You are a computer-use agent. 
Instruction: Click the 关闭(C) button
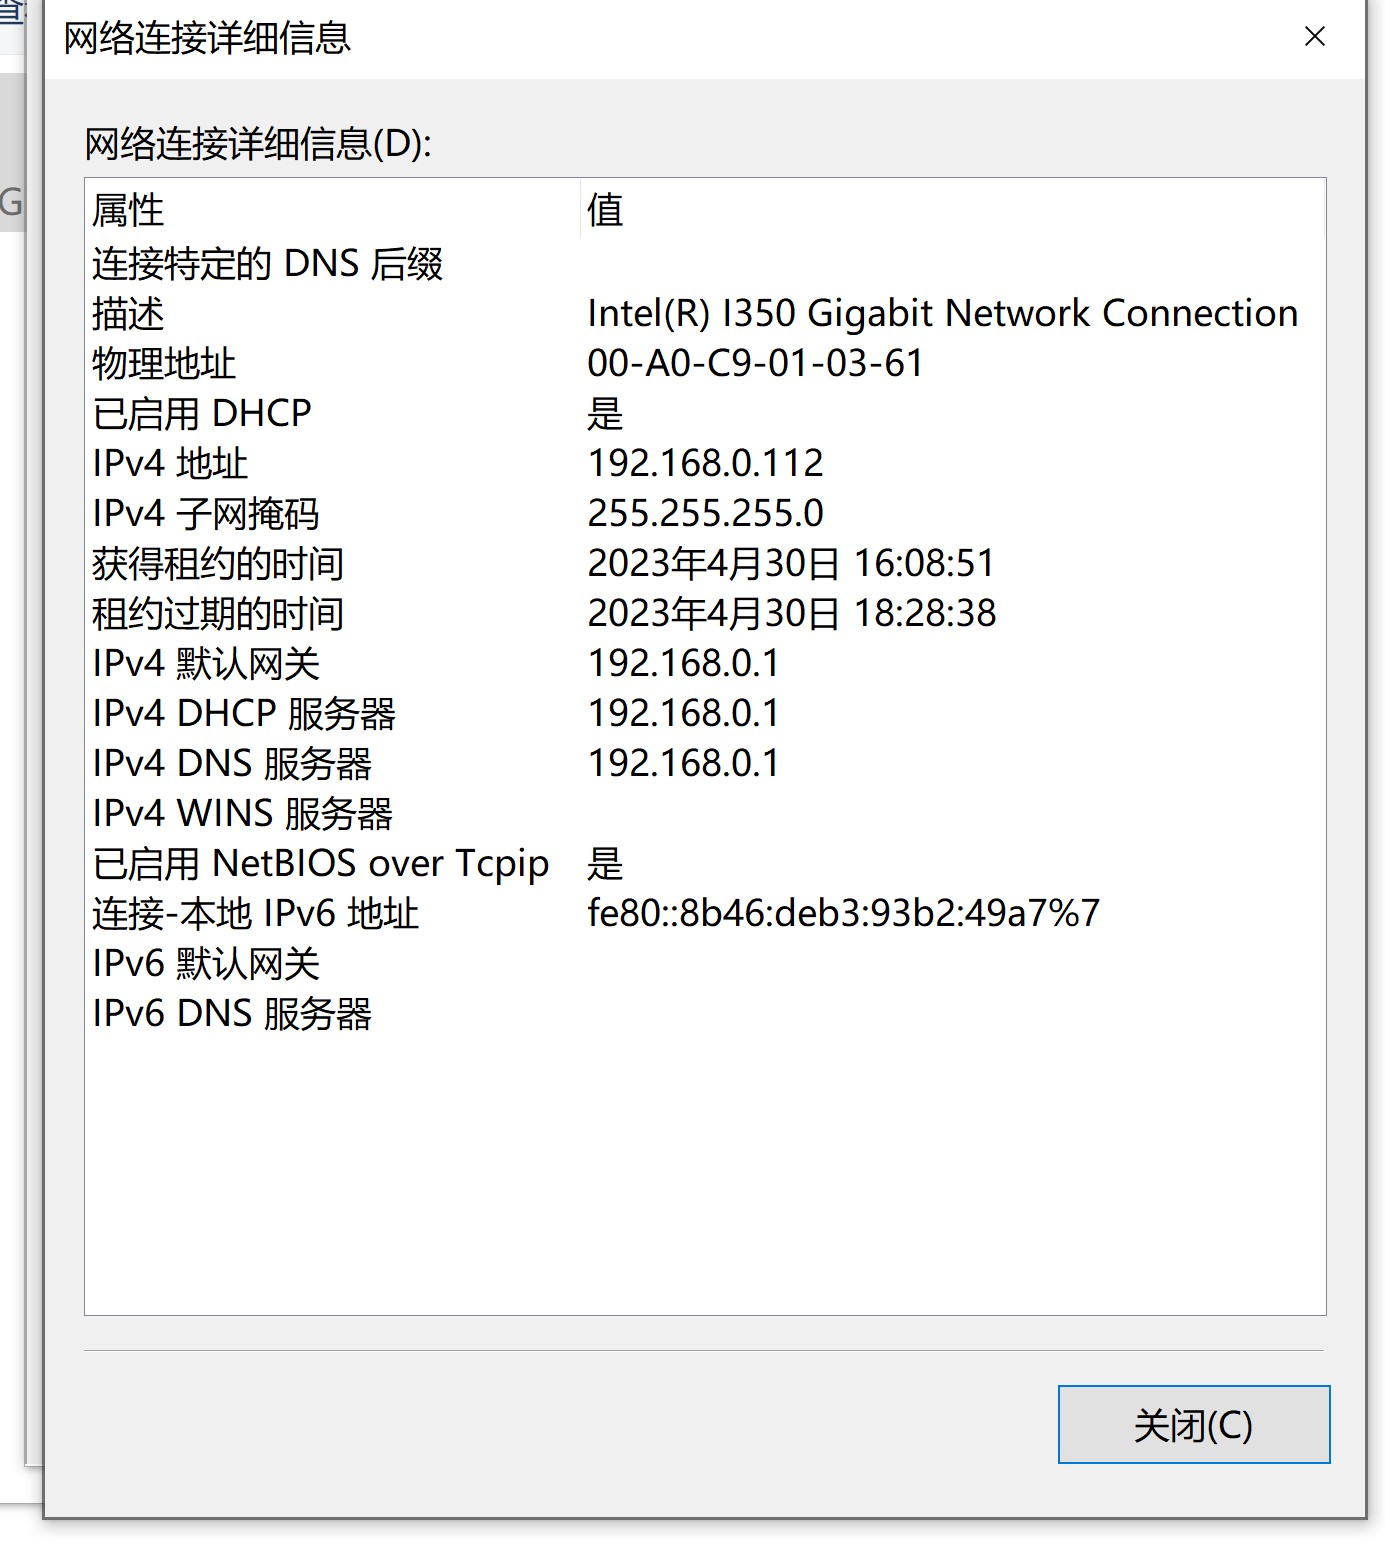pyautogui.click(x=1193, y=1424)
